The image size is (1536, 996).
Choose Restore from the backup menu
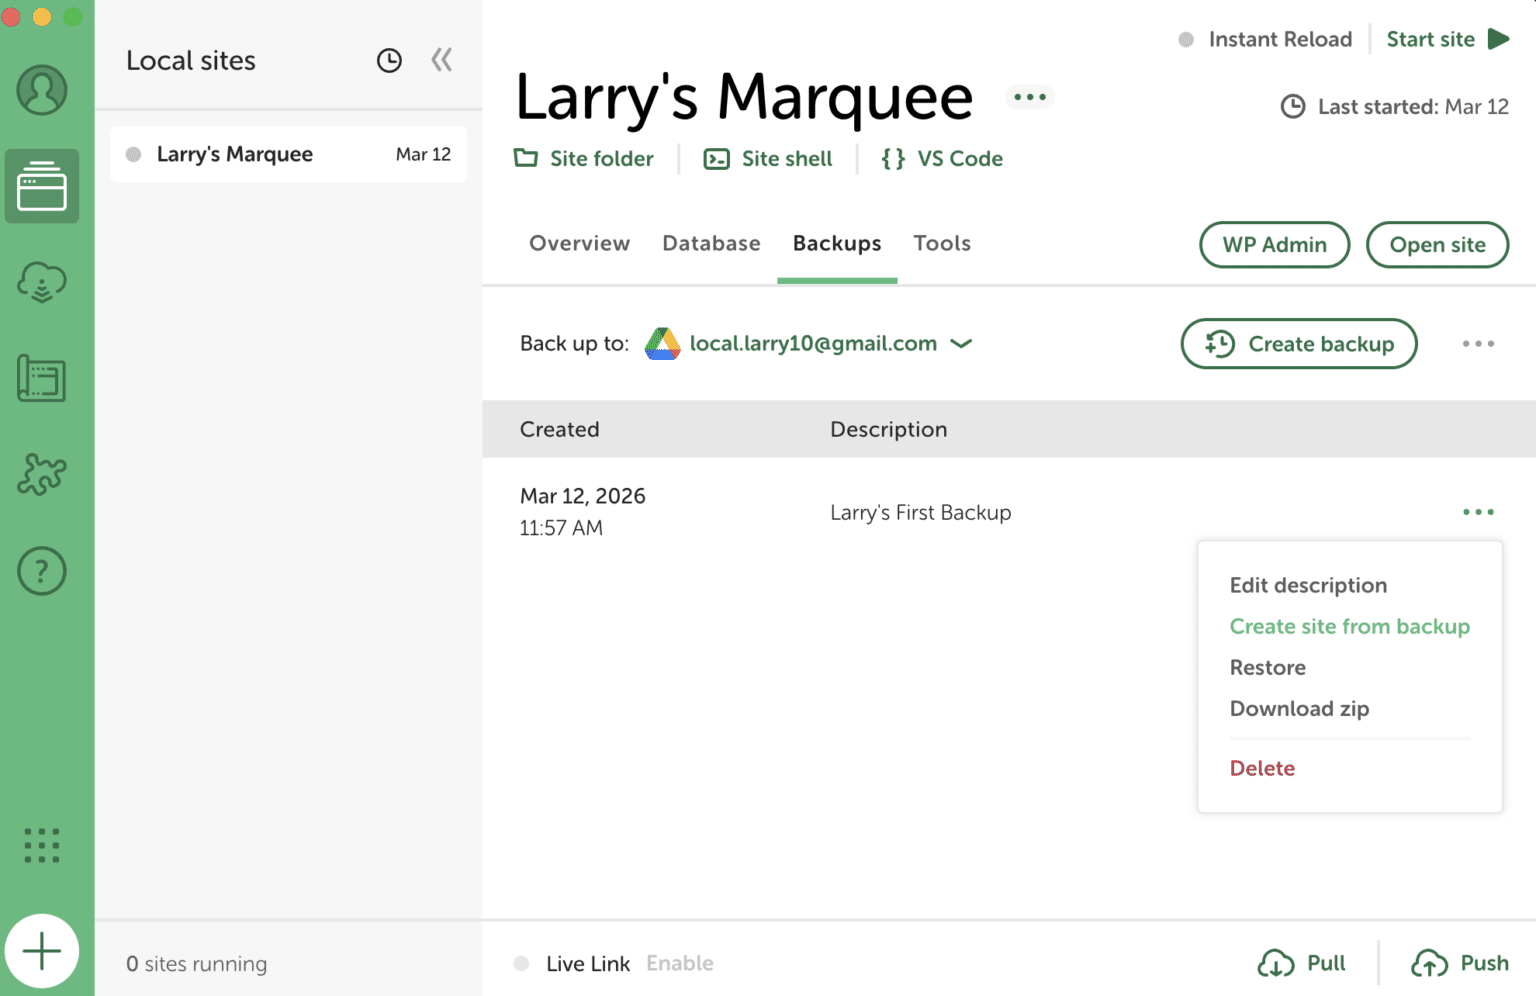[x=1268, y=667]
